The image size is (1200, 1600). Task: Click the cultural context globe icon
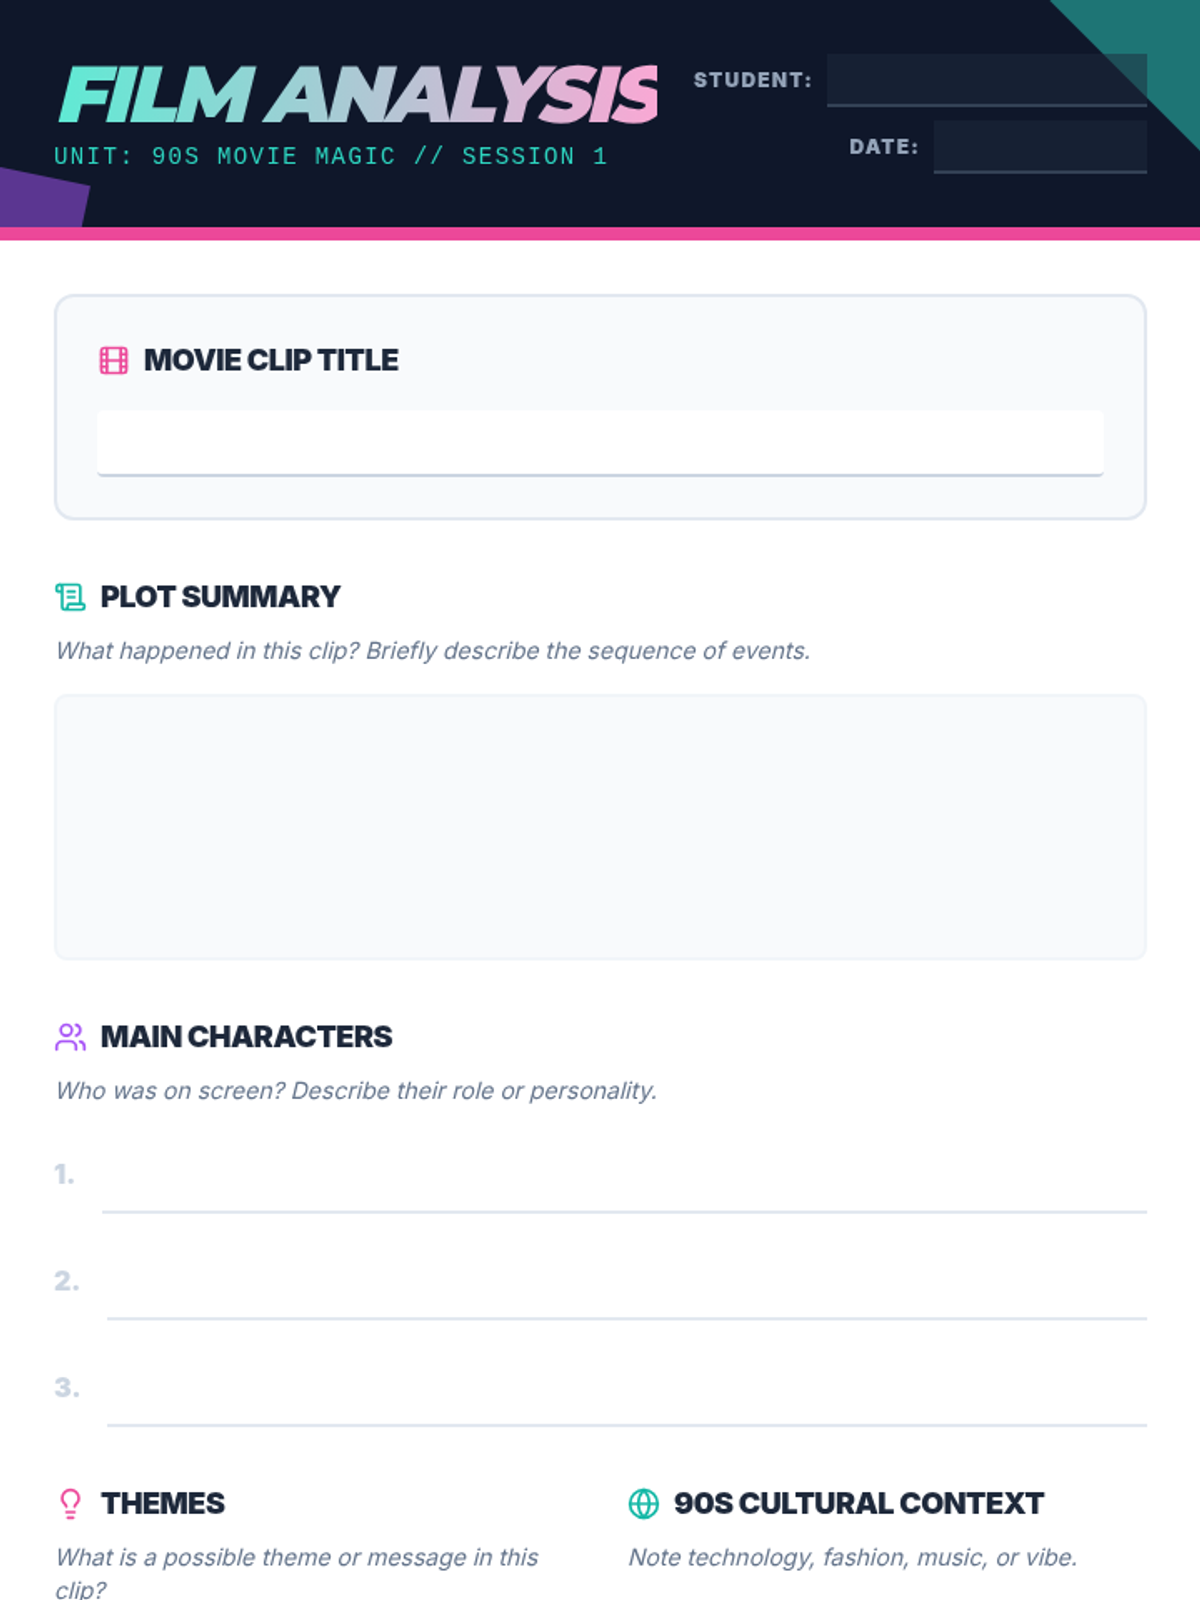point(644,1504)
